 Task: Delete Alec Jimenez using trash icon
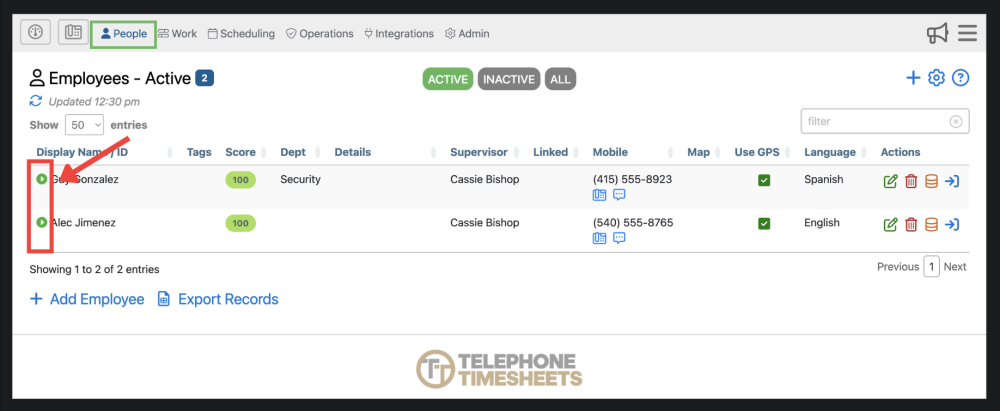(911, 224)
